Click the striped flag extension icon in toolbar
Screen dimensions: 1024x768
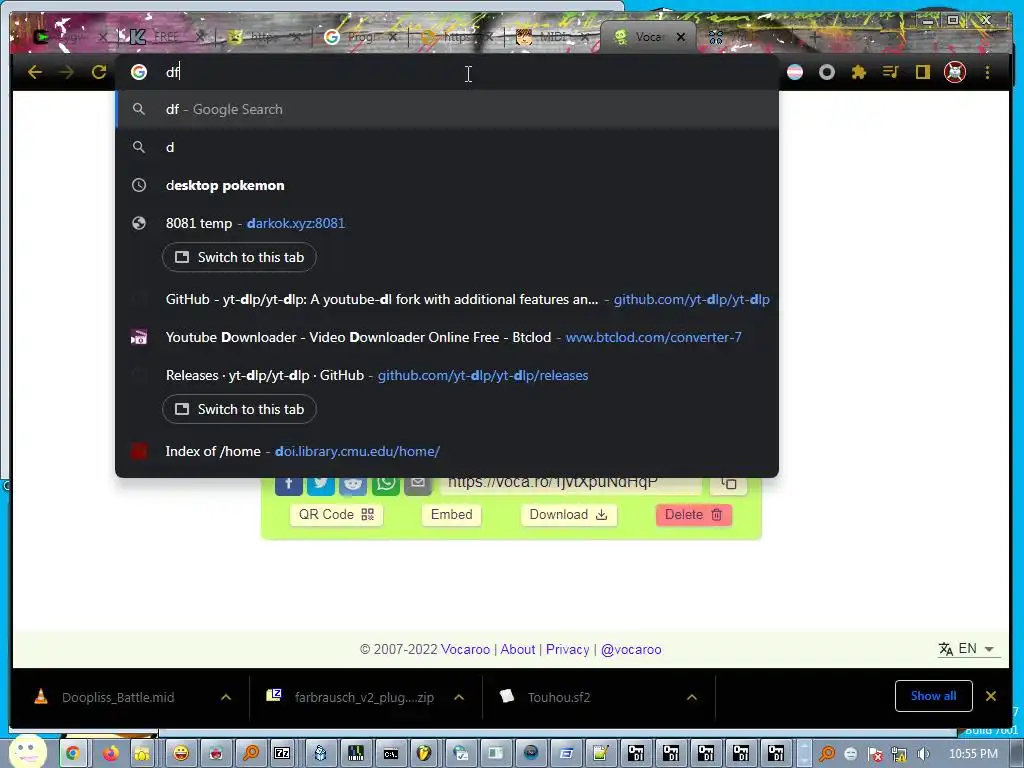click(x=795, y=72)
